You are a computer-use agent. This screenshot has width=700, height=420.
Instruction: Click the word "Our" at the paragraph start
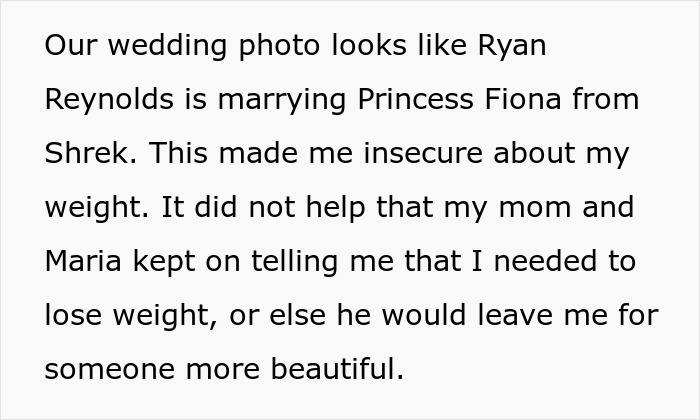[x=67, y=46]
